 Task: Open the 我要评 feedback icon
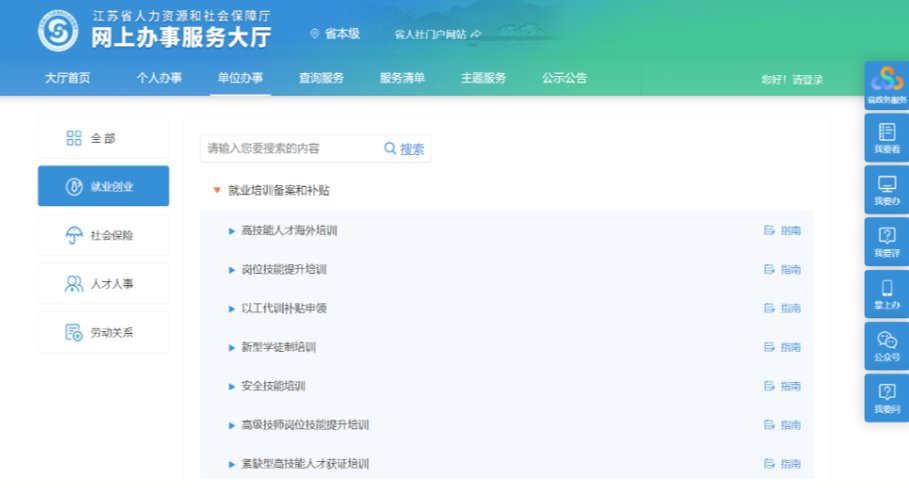(886, 241)
